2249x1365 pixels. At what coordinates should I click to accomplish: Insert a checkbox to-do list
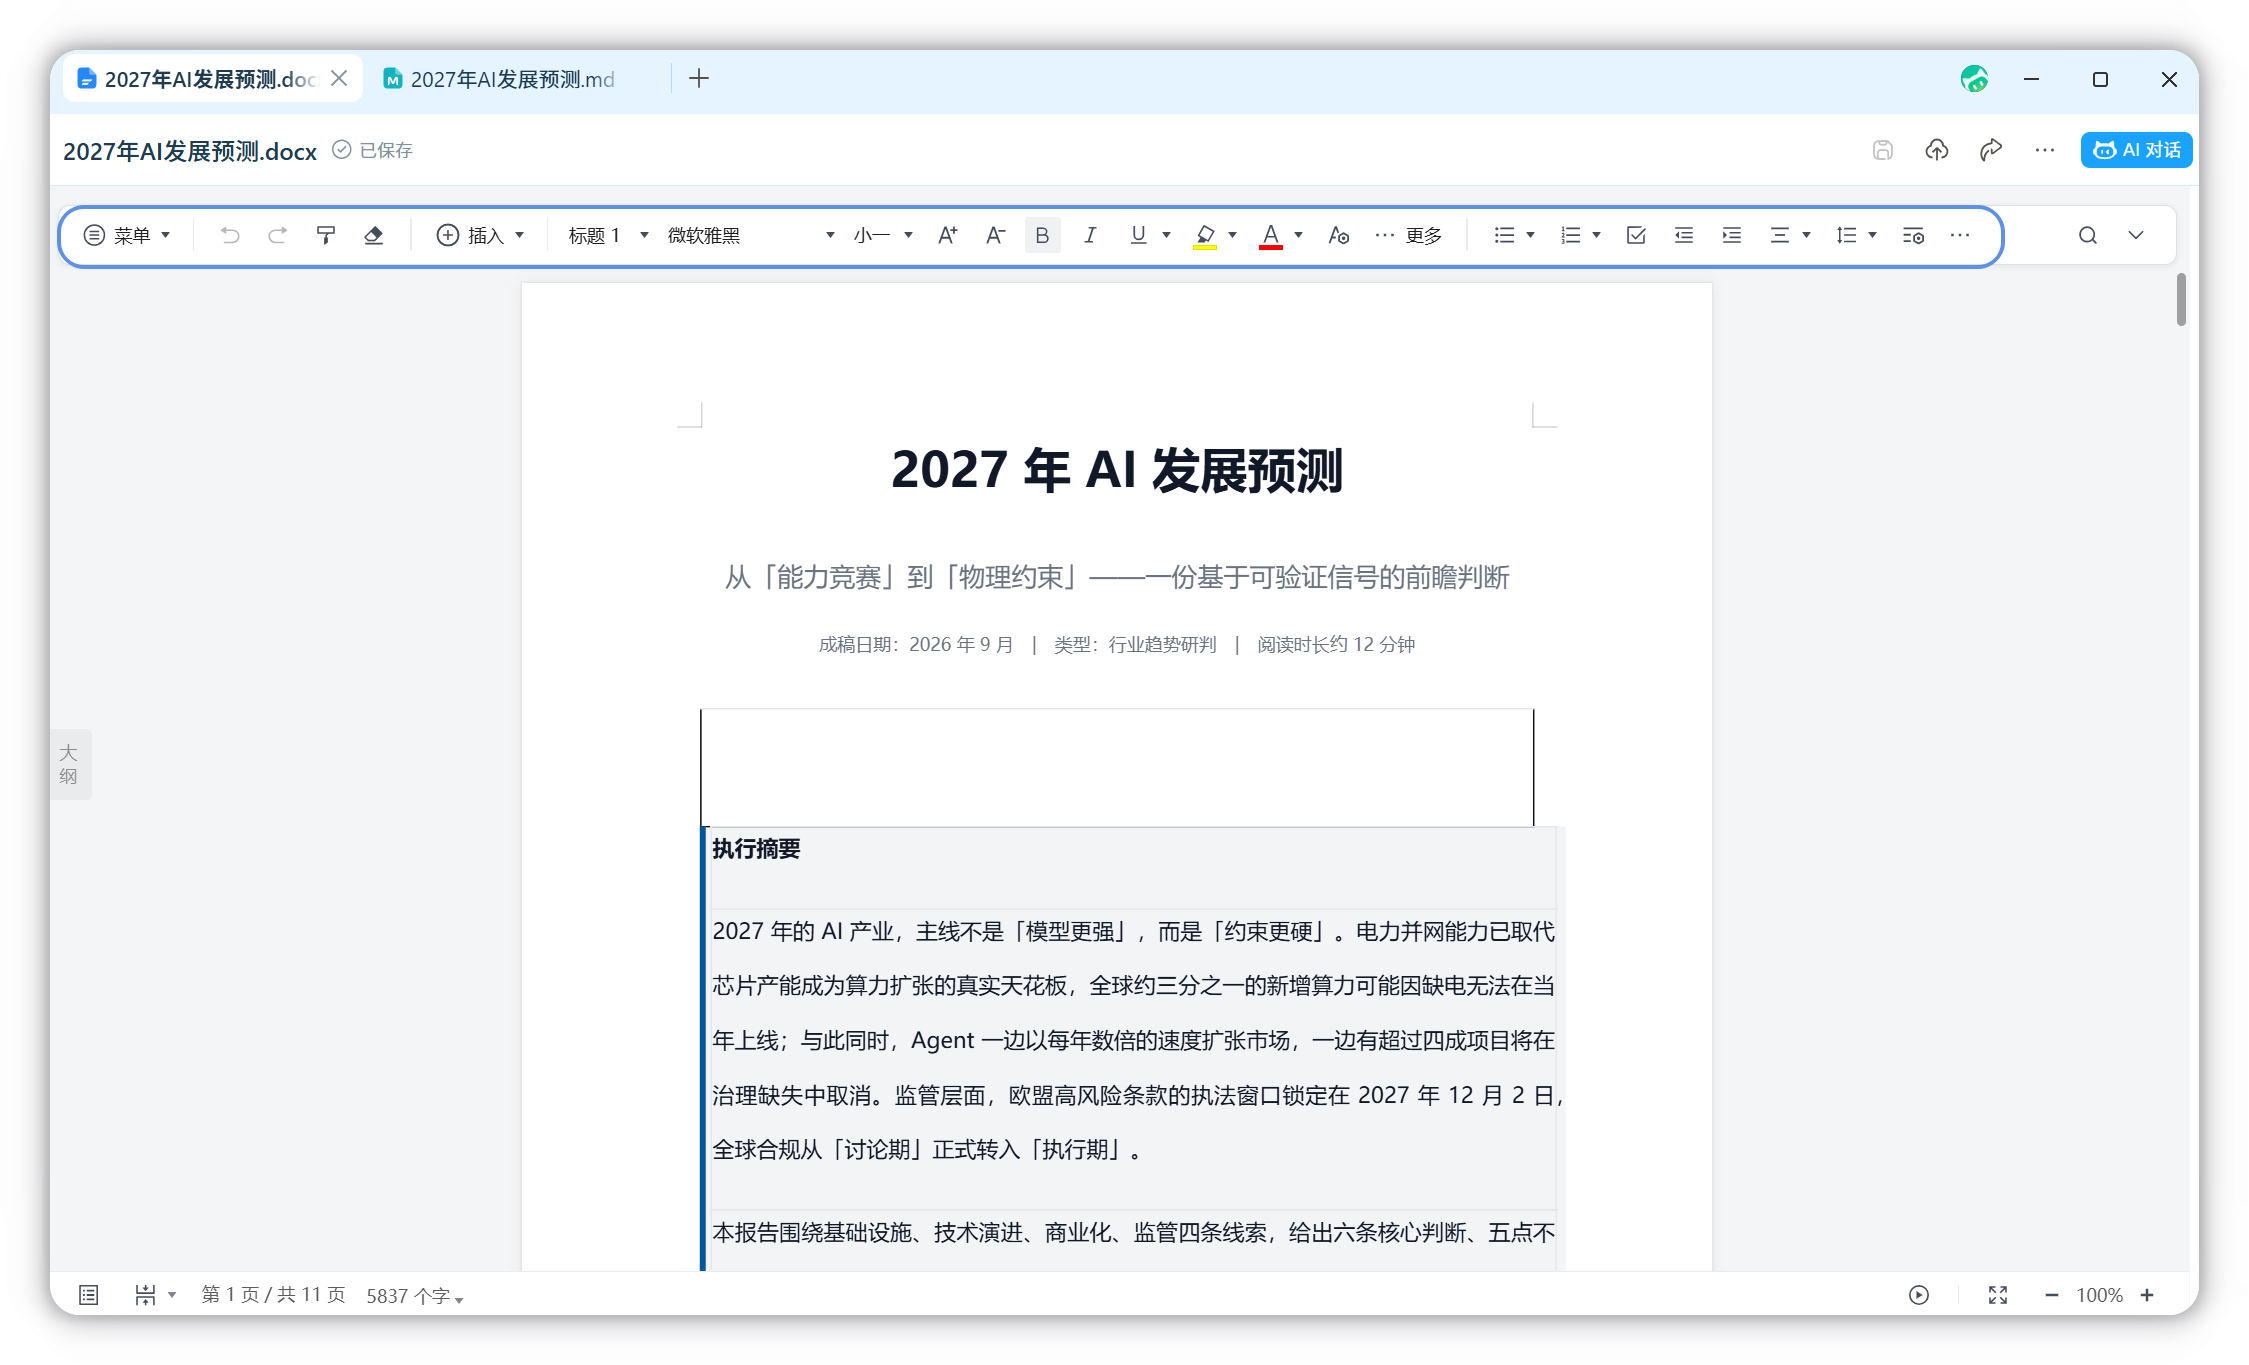1636,235
